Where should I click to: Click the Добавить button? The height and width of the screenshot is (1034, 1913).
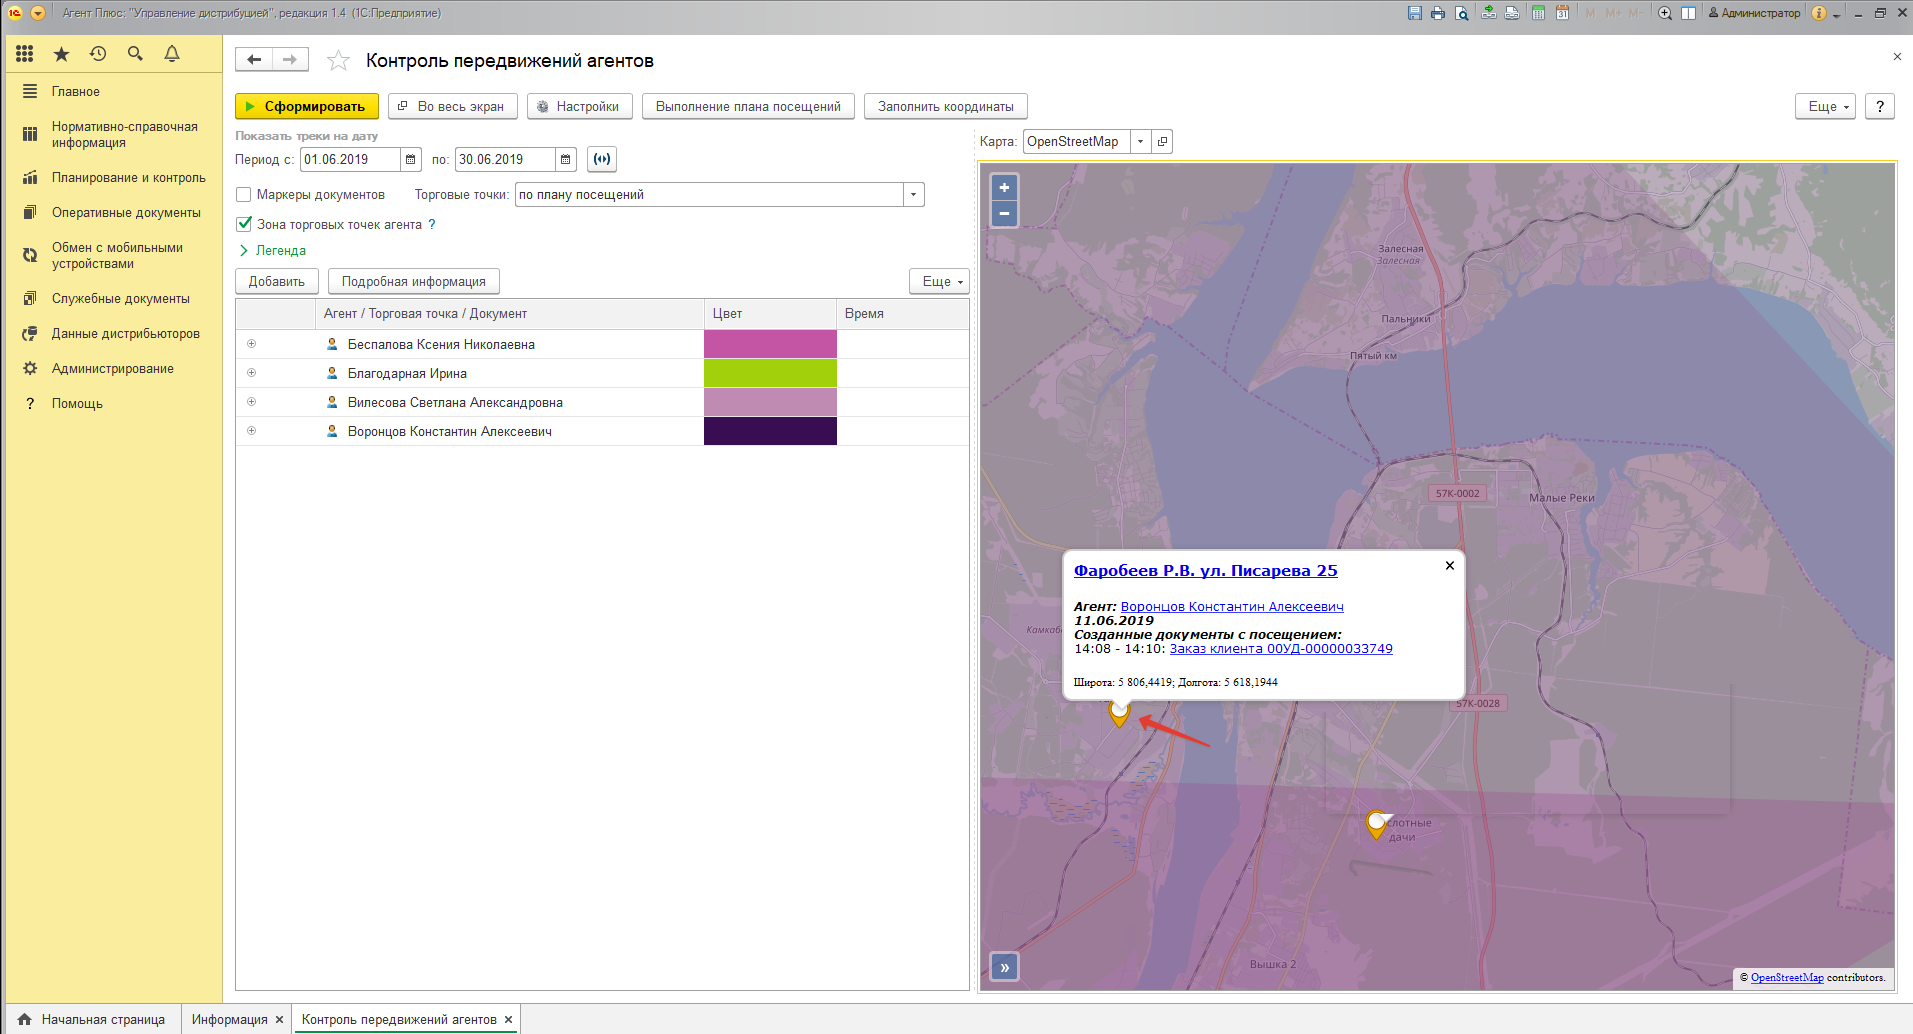click(x=277, y=281)
